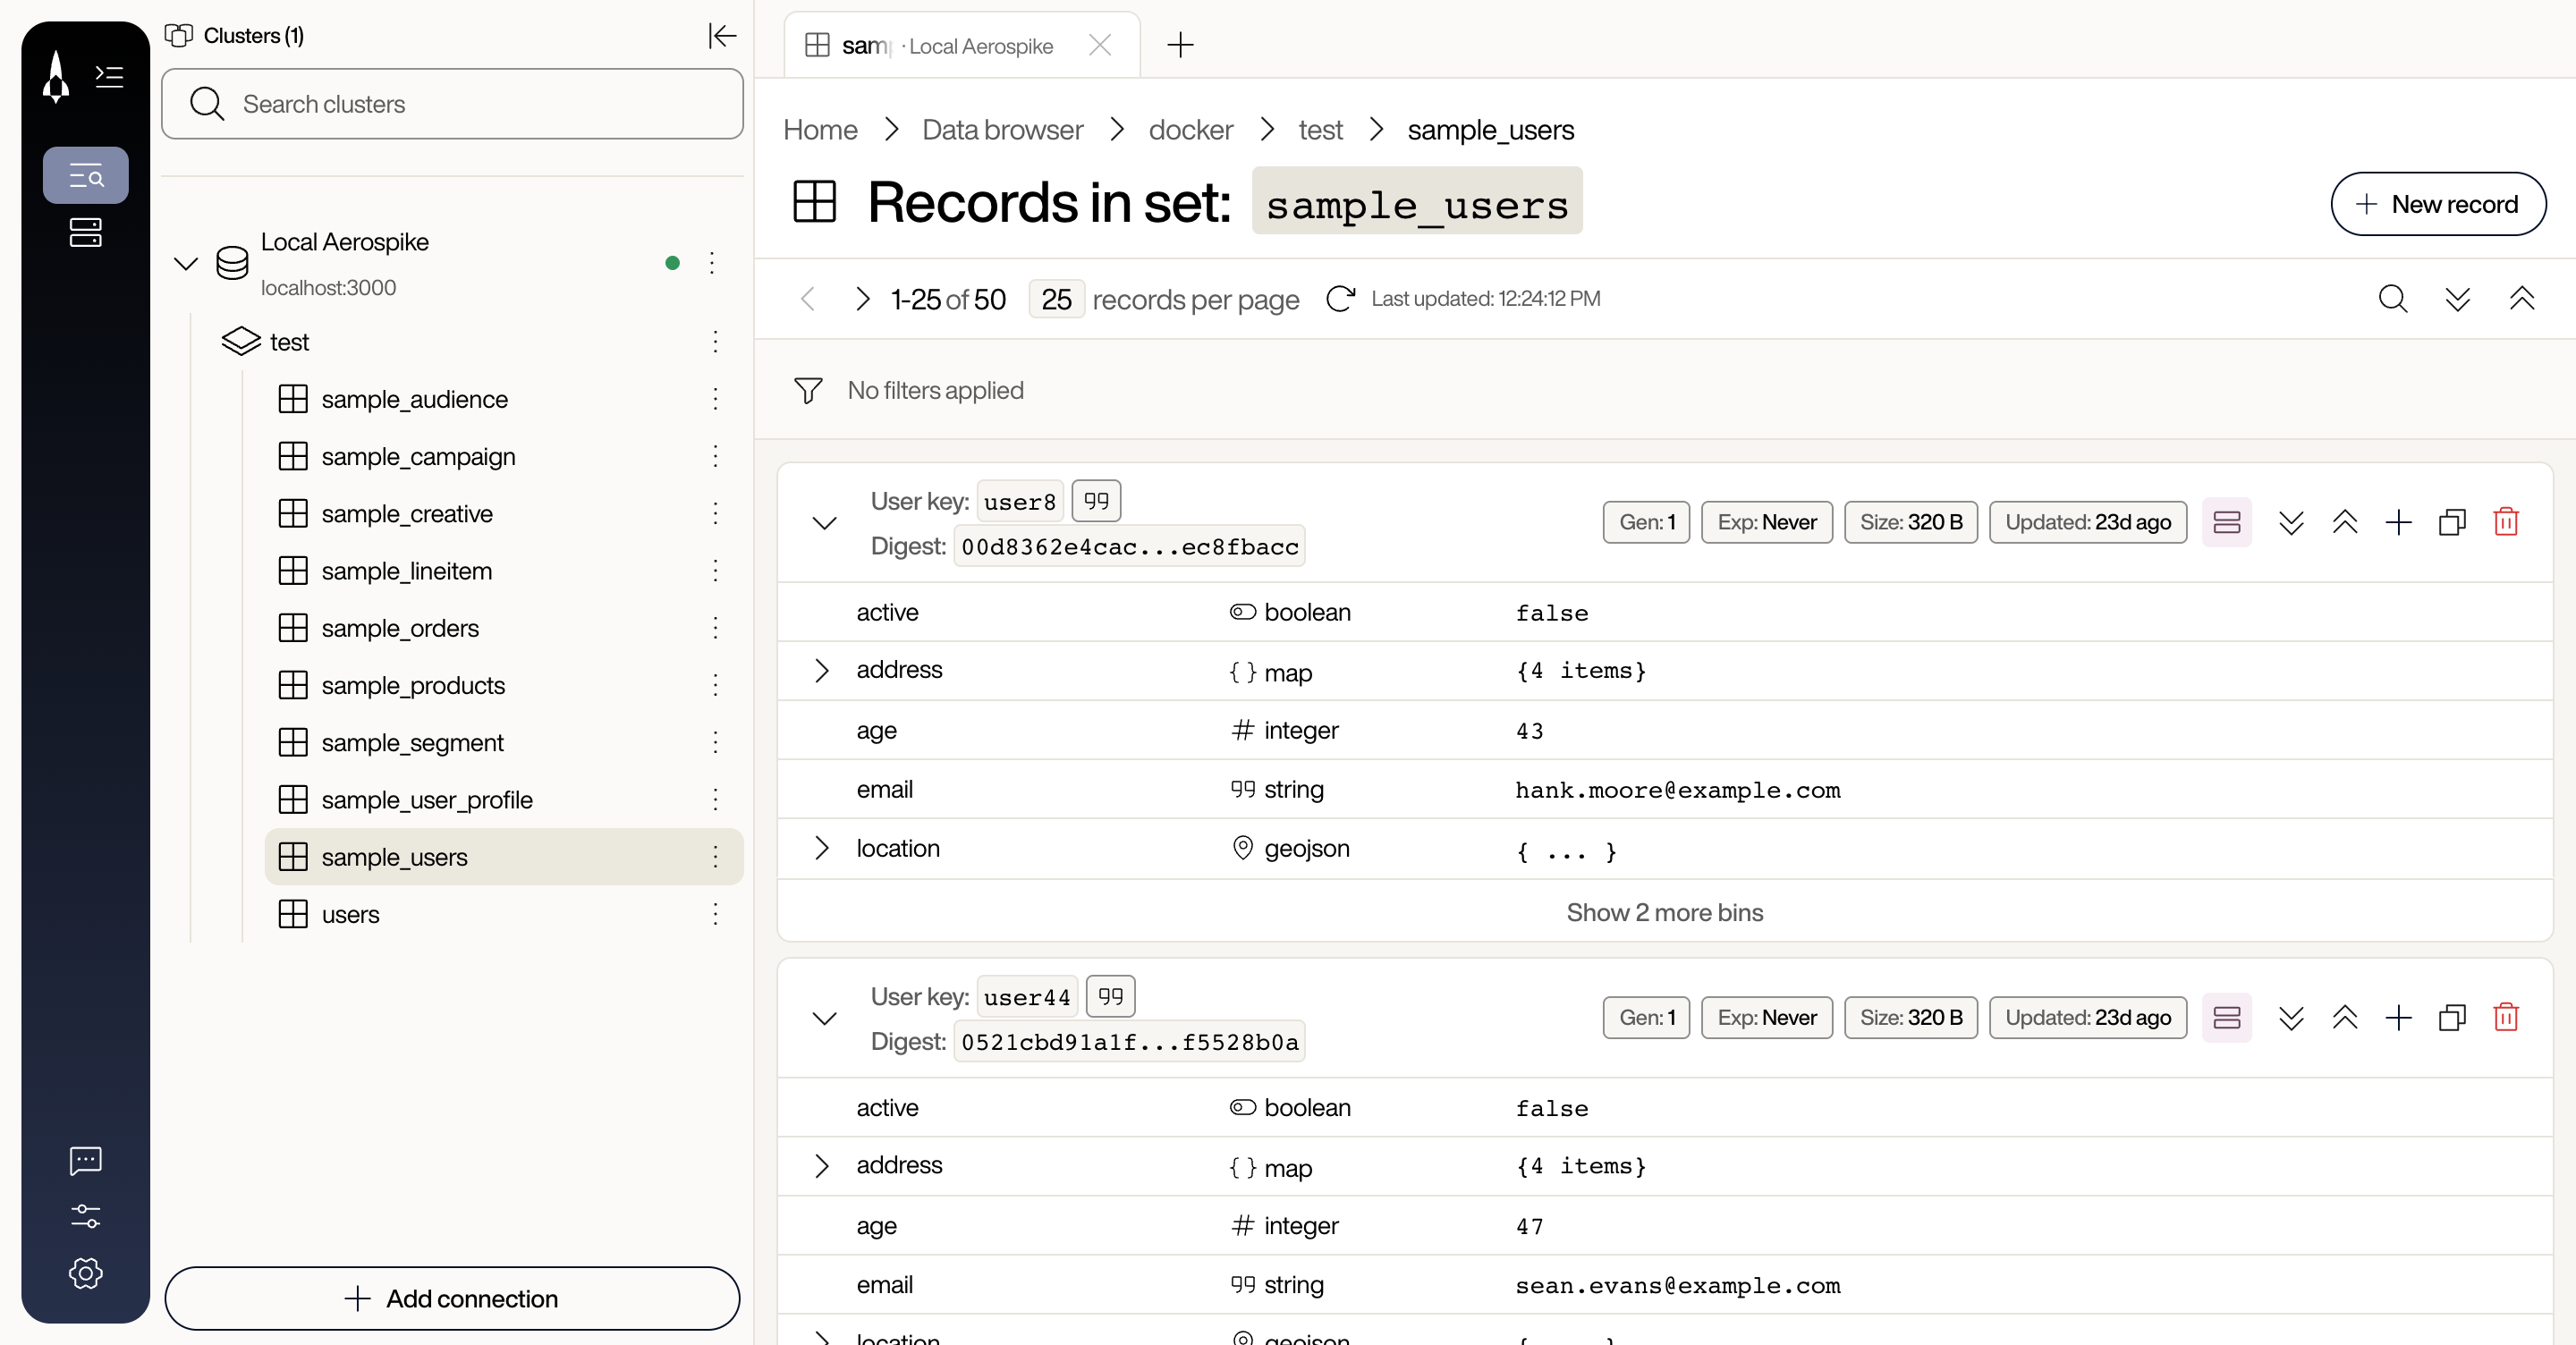Screen dimensions: 2576x1345
Task: Open sample_creative set
Action: pyautogui.click(x=406, y=513)
